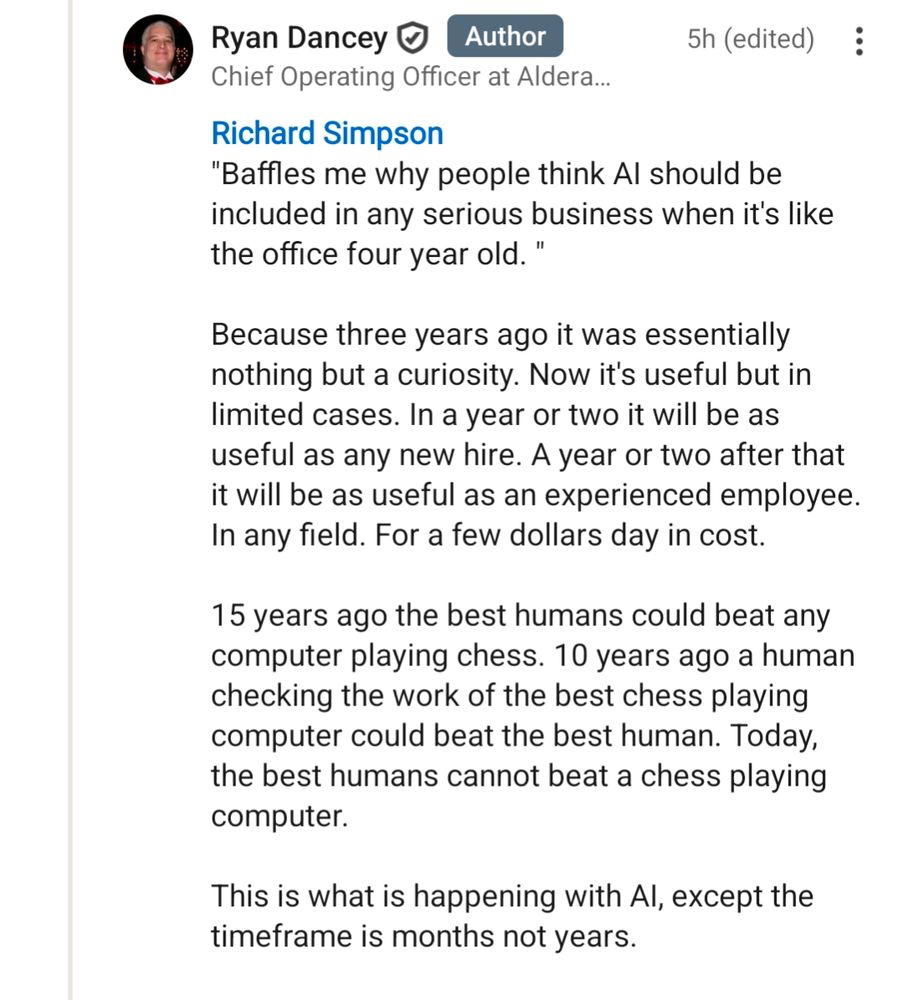Click the line "computer could beat the best human"
The height and width of the screenshot is (1000, 903).
pyautogui.click(x=465, y=735)
